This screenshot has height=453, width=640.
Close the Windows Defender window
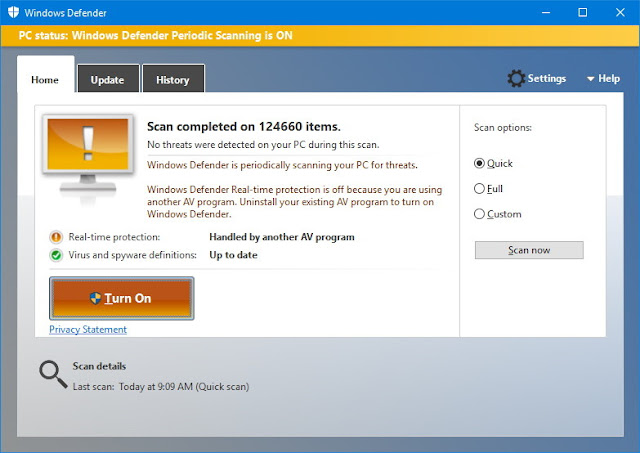pyautogui.click(x=620, y=12)
